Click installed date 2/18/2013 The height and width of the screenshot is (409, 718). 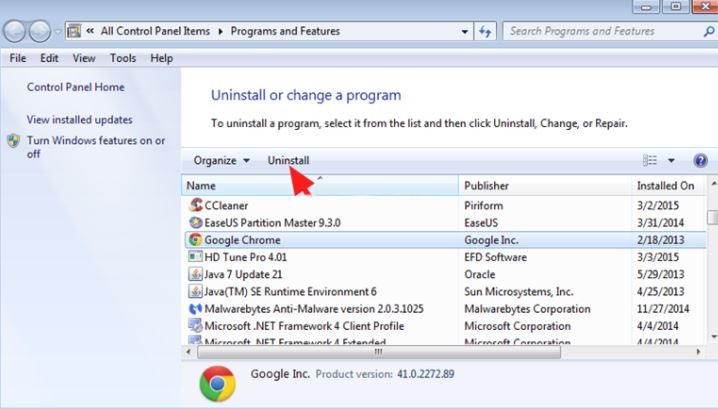(660, 240)
